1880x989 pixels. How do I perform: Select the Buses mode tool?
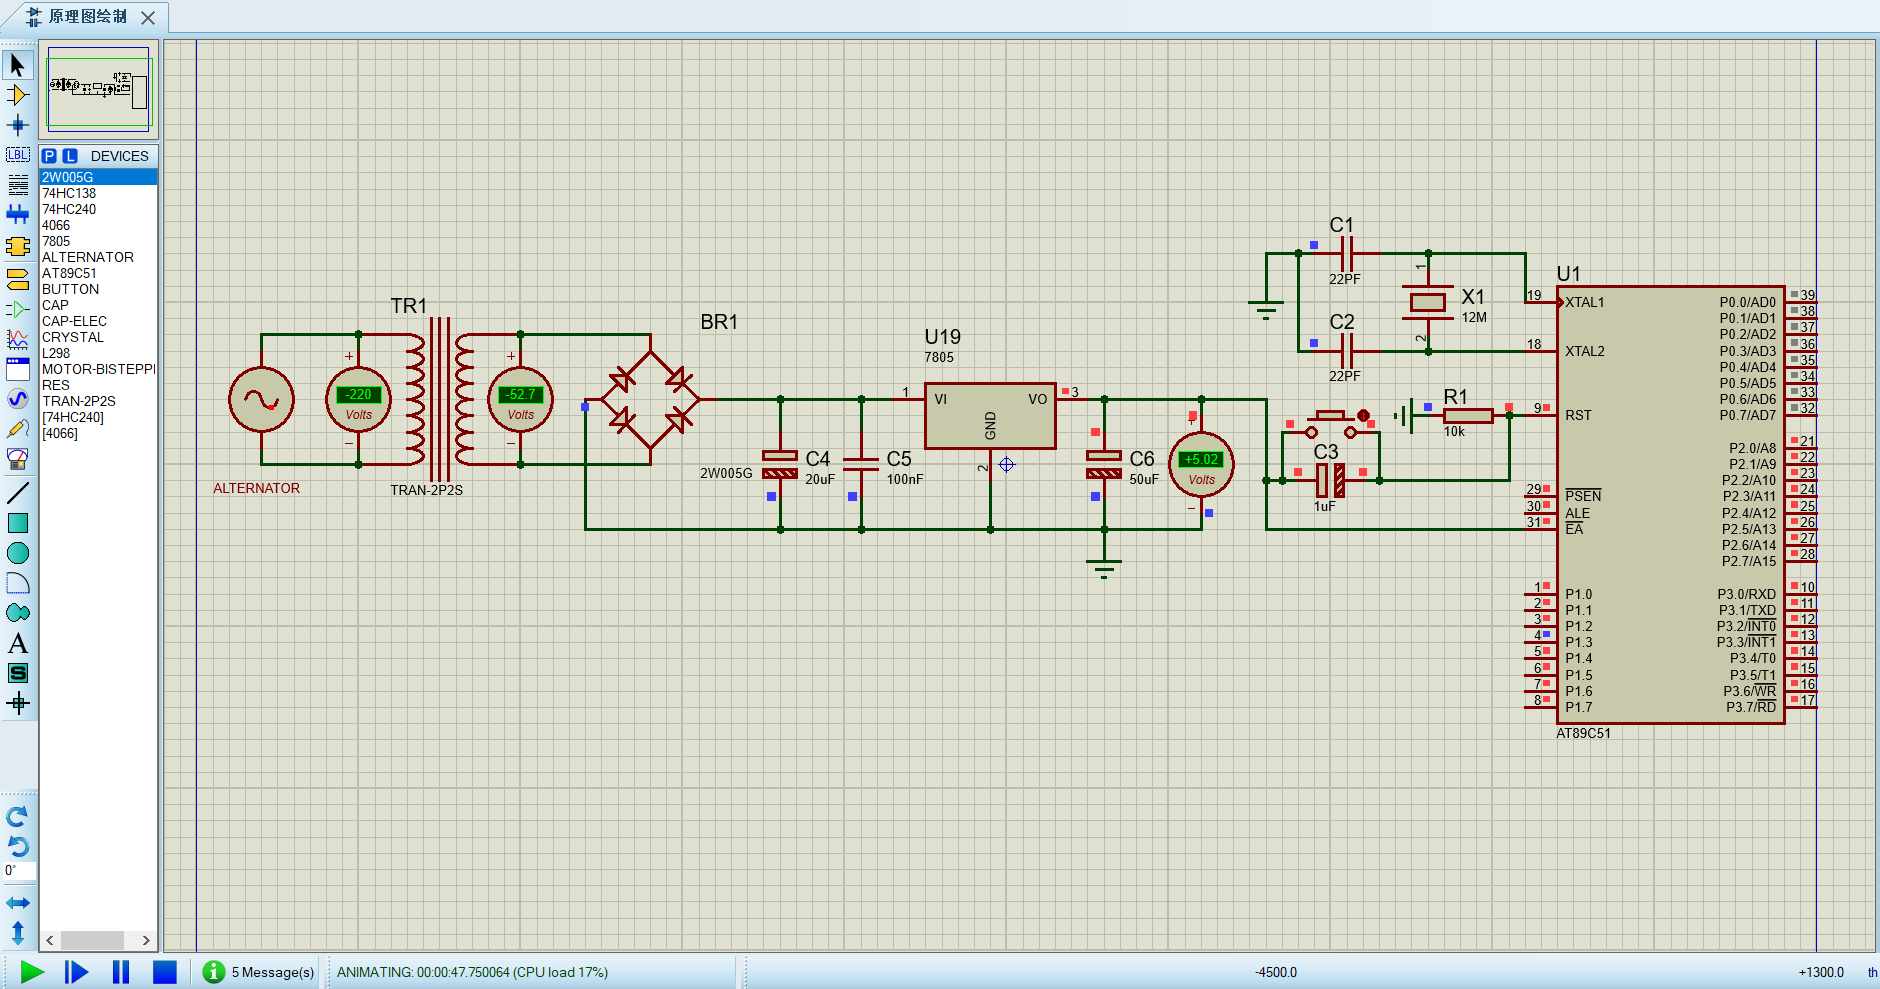[18, 213]
